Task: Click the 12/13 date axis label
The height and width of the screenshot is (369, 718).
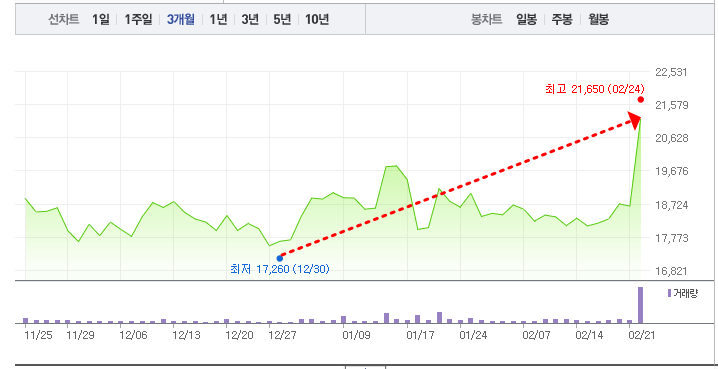Action: click(x=186, y=335)
